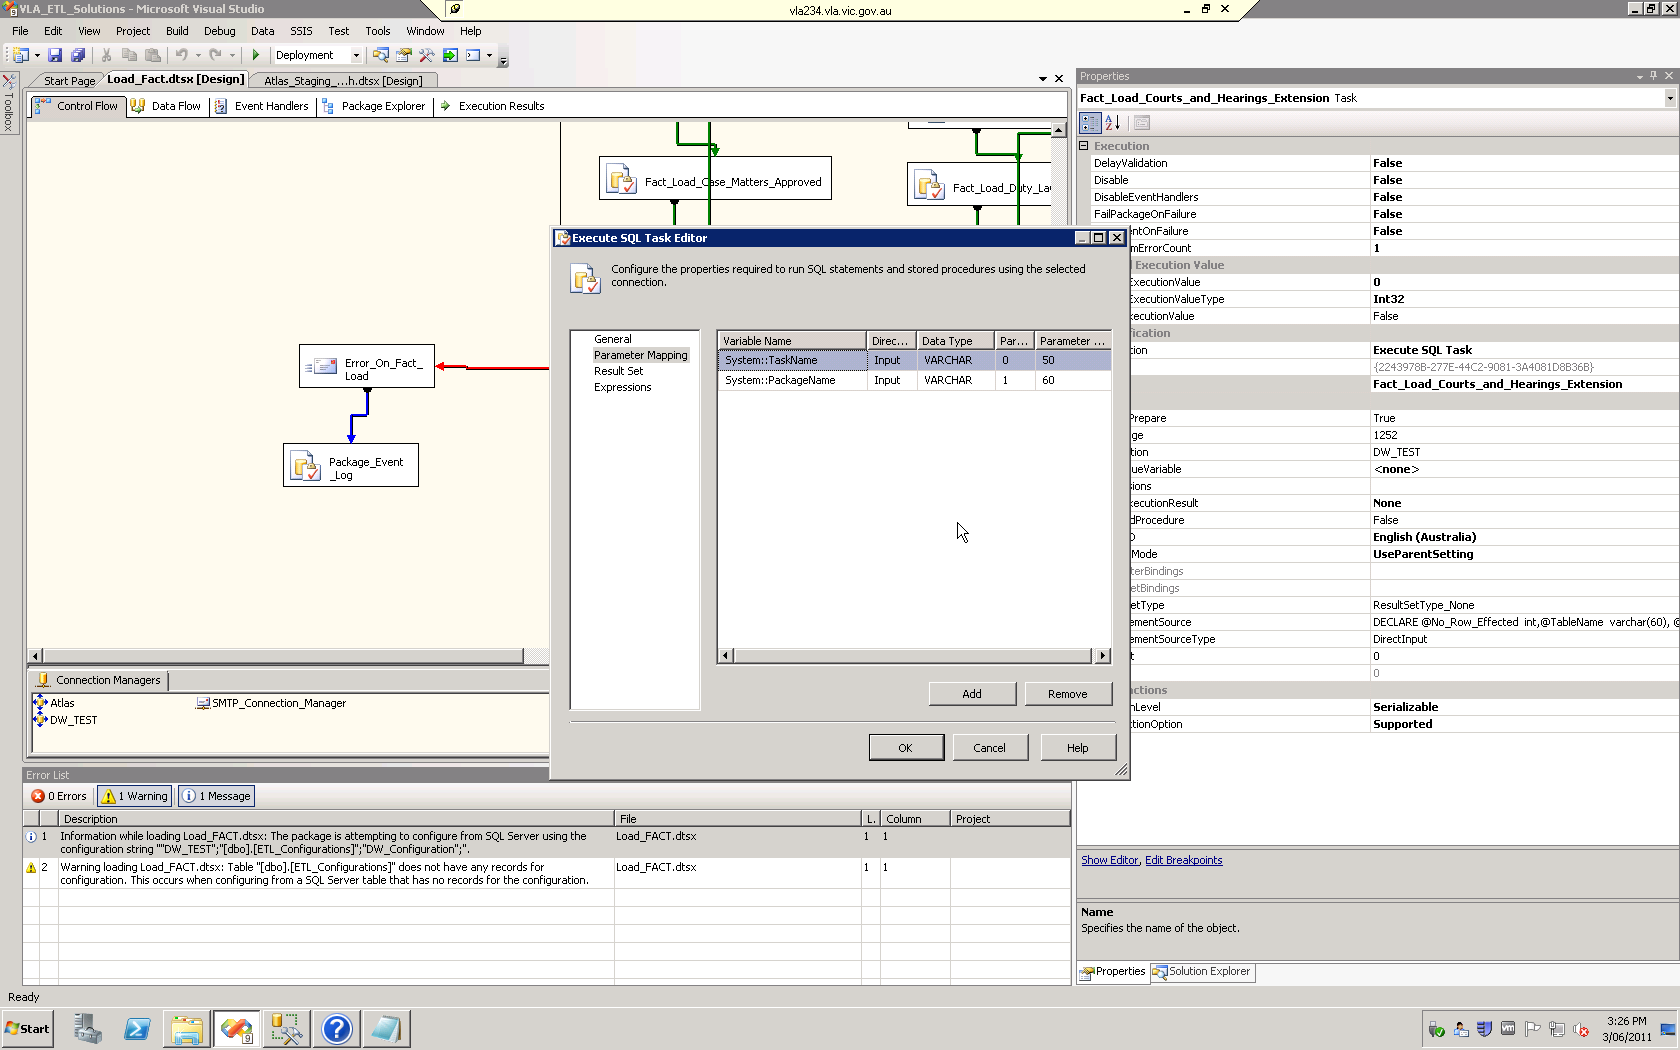Select the Atlas connection manager
The height and width of the screenshot is (1050, 1680).
54,703
